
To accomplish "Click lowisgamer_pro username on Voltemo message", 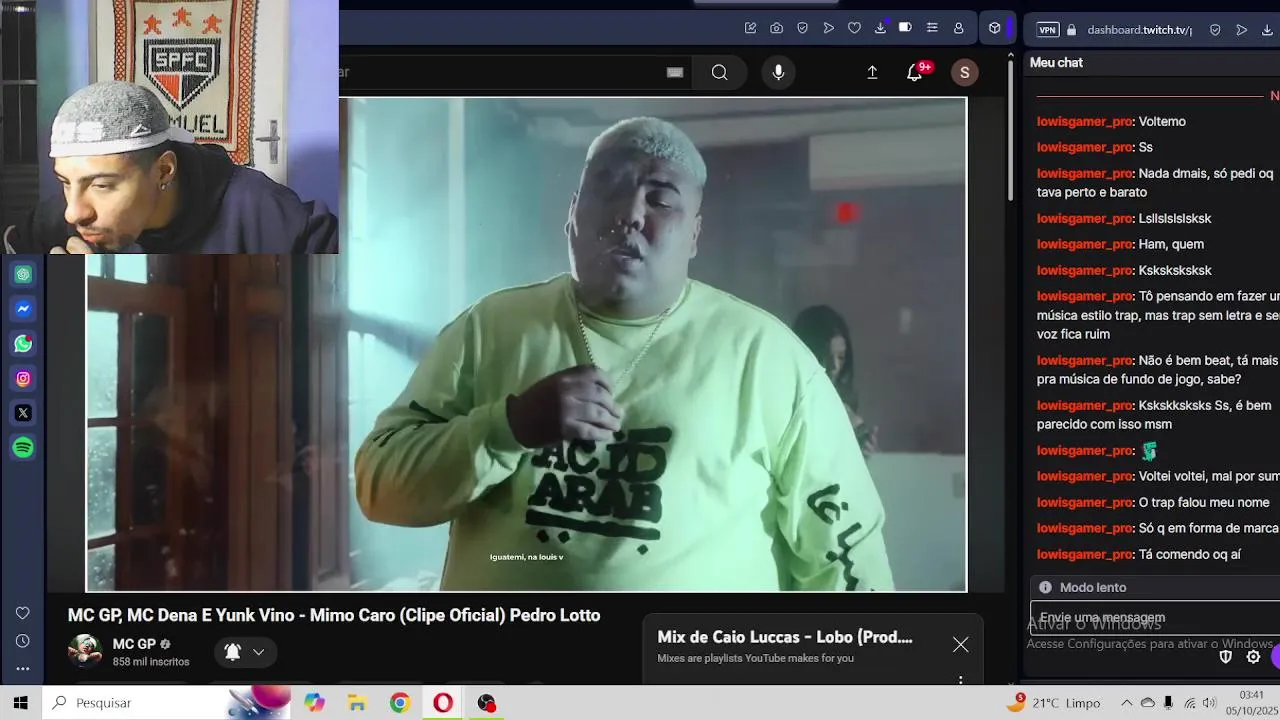I will (x=1084, y=121).
